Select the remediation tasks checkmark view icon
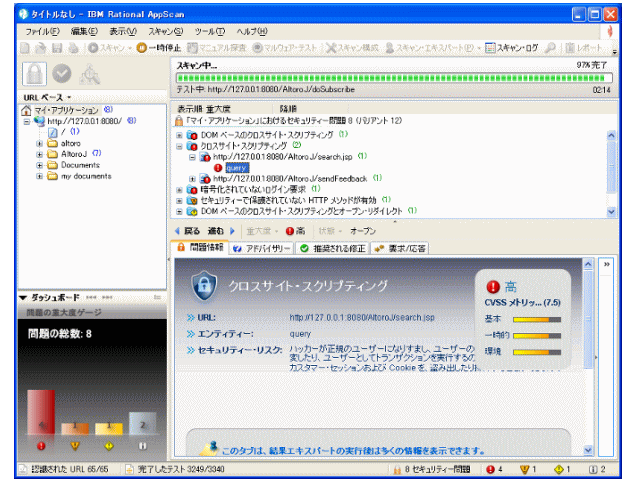The height and width of the screenshot is (480, 640). pyautogui.click(x=61, y=73)
